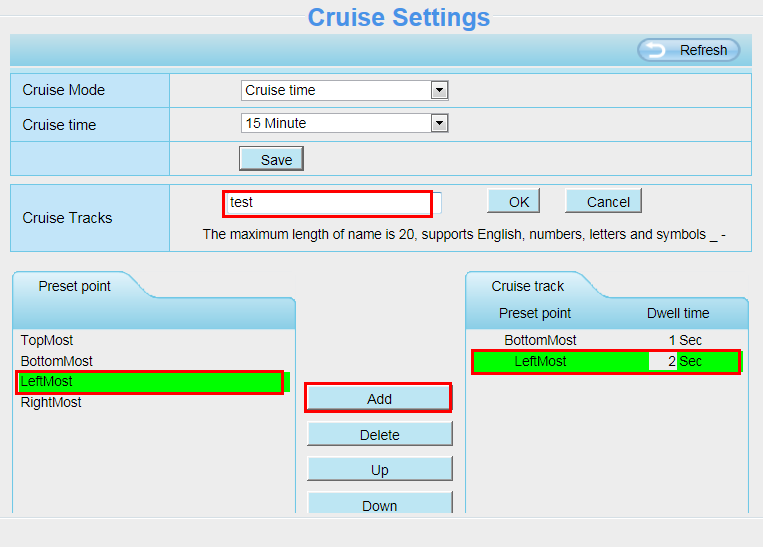Click the Delete button

point(380,434)
